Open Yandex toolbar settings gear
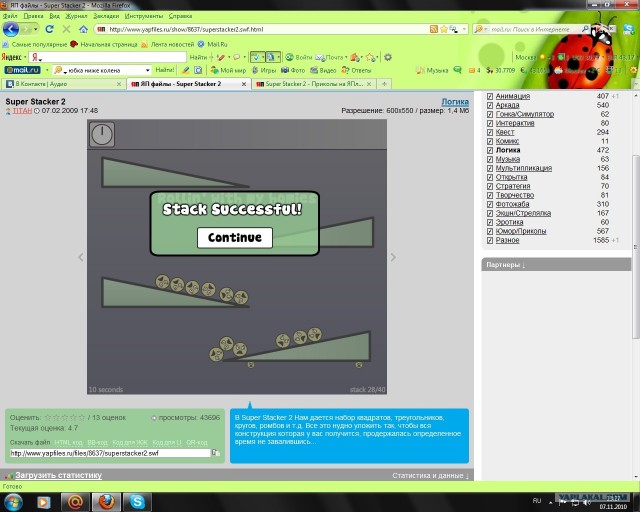The width and height of the screenshot is (640, 512). click(x=388, y=57)
